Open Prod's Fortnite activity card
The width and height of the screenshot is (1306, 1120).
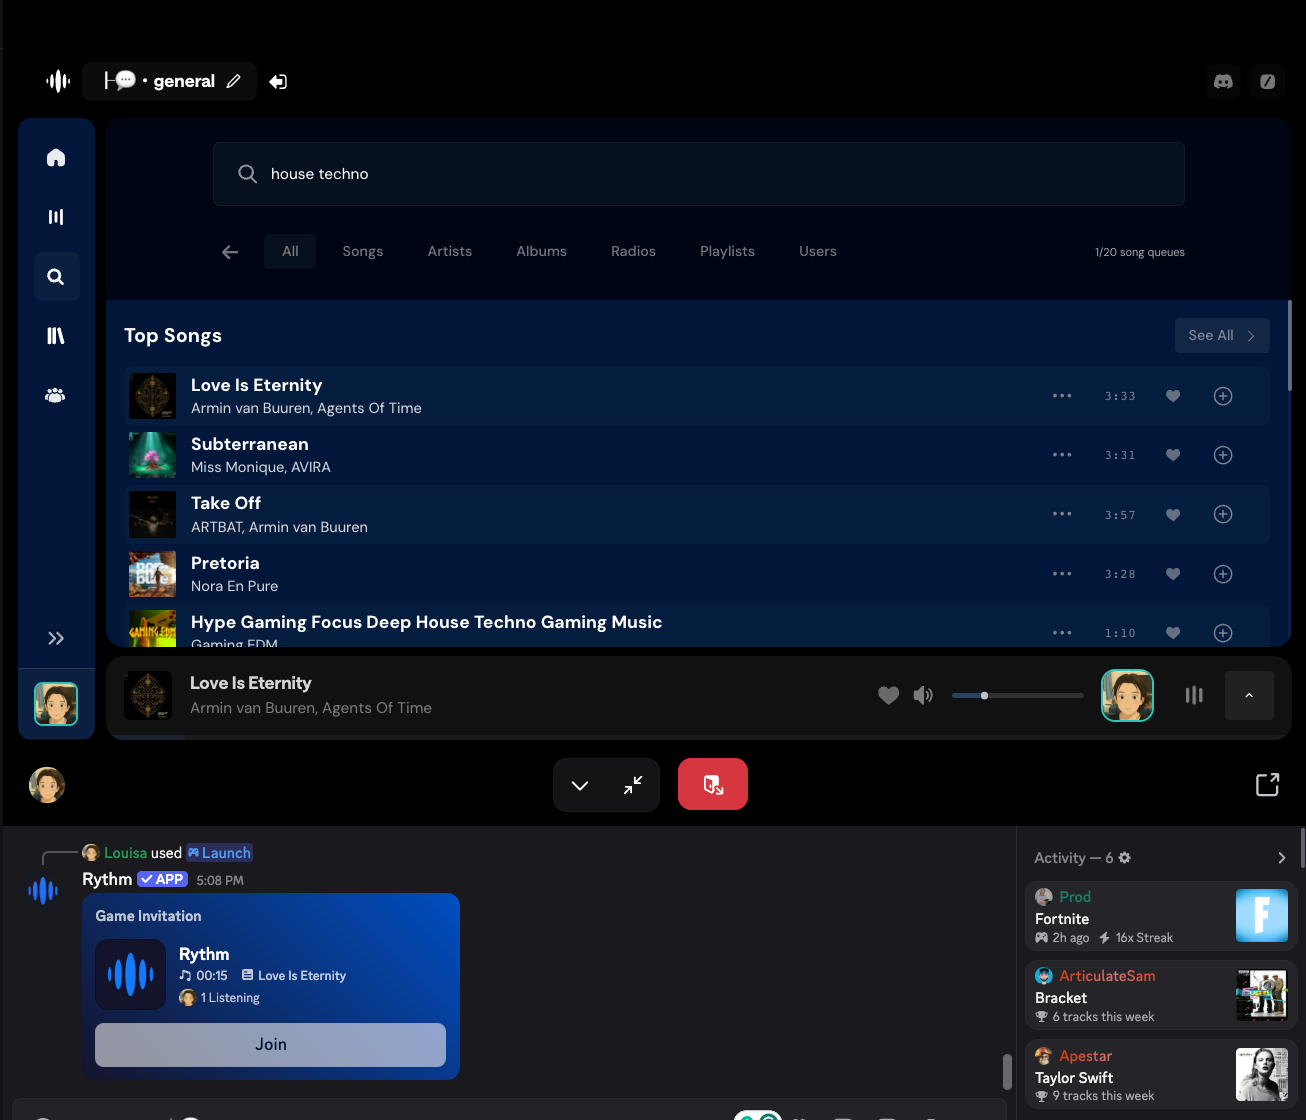[1161, 916]
